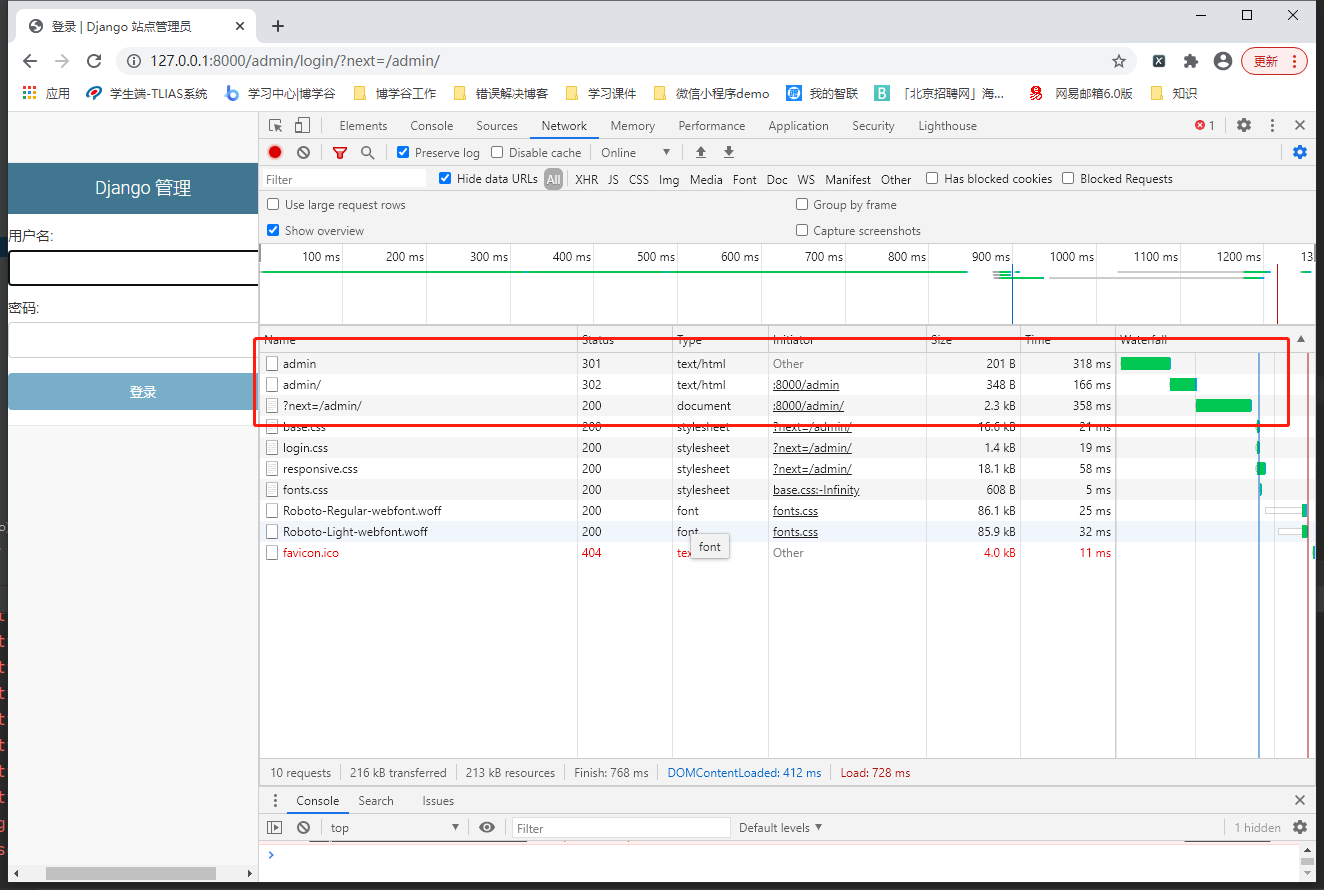Close the DevTools panel
The image size is (1324, 890).
(x=1300, y=125)
